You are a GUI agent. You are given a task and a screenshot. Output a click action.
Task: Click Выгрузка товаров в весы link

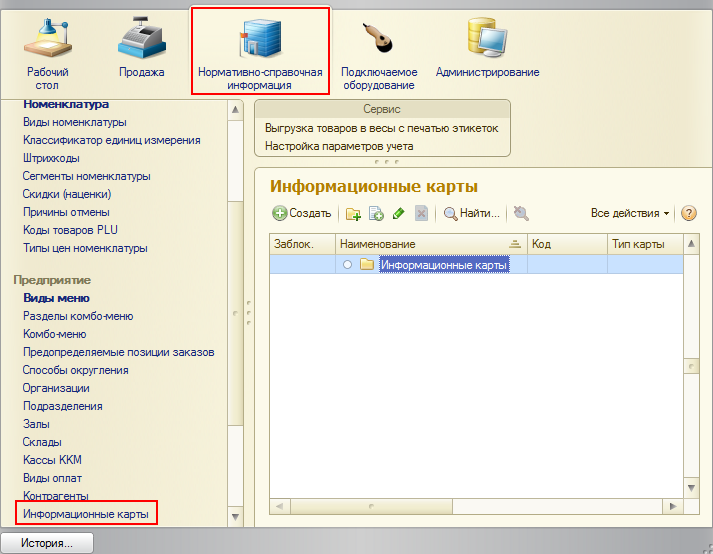(x=381, y=128)
